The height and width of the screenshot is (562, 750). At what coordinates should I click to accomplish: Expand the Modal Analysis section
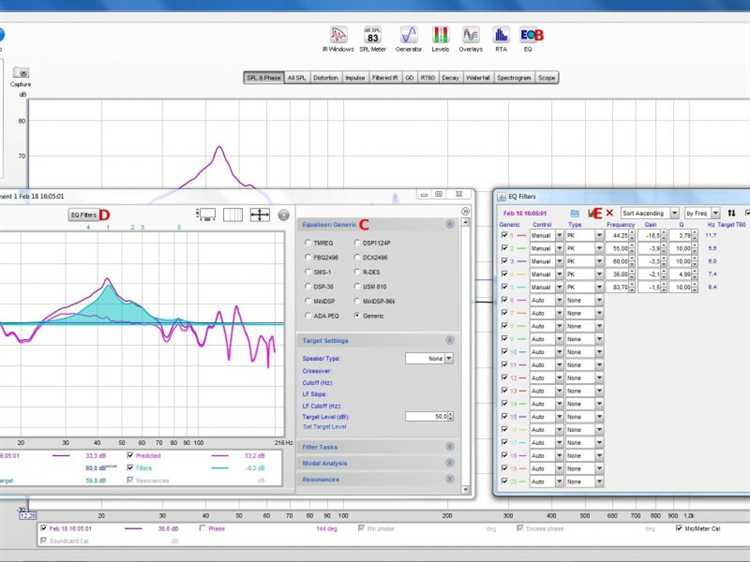point(449,463)
